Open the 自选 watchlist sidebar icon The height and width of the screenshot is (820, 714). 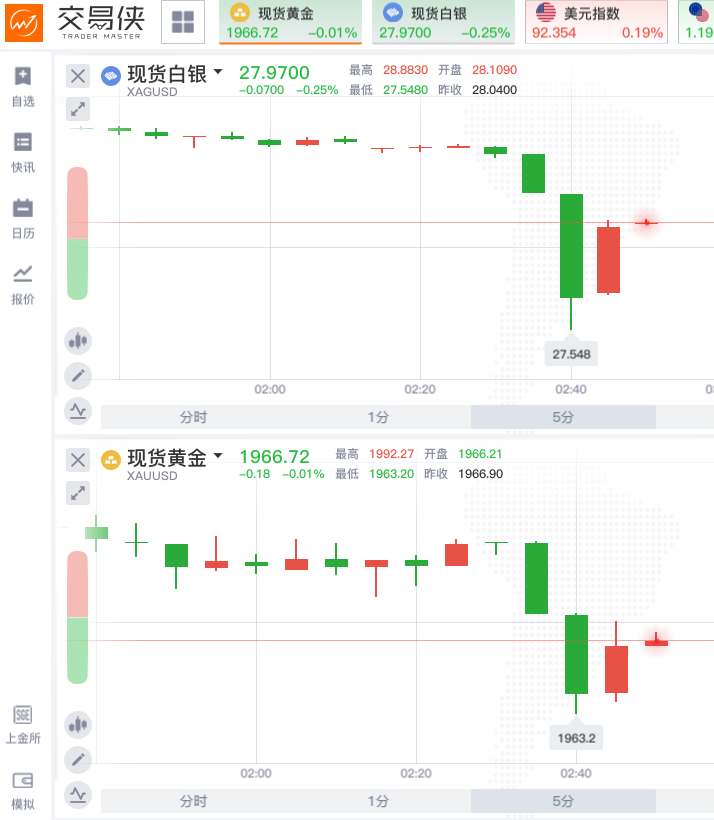point(23,86)
